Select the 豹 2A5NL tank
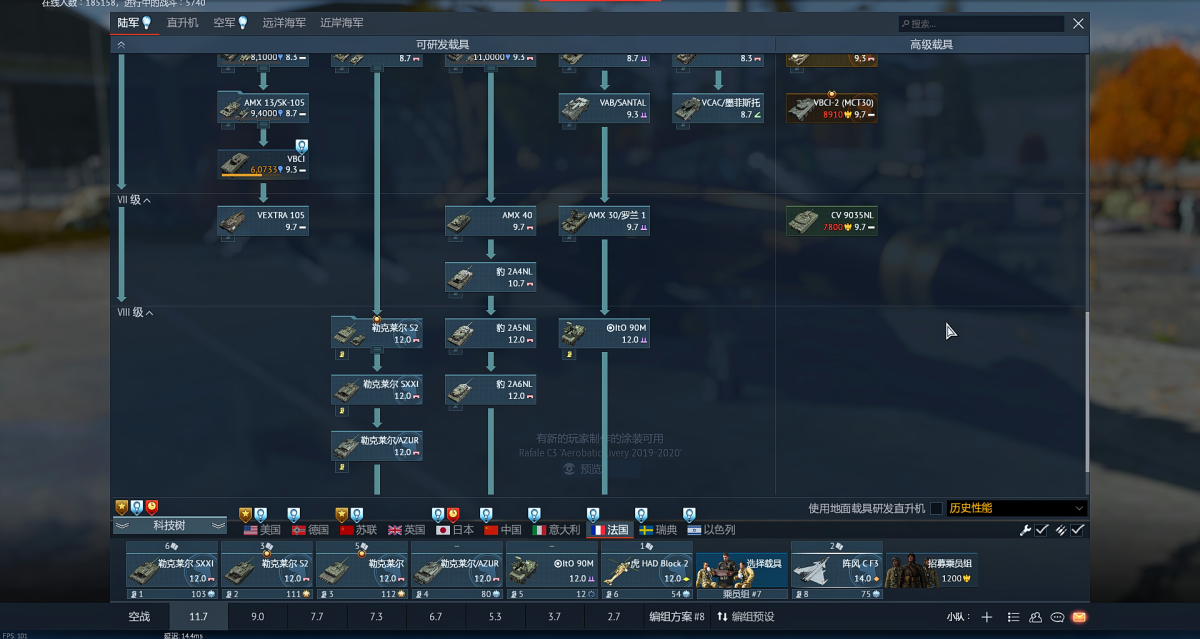 (x=490, y=334)
